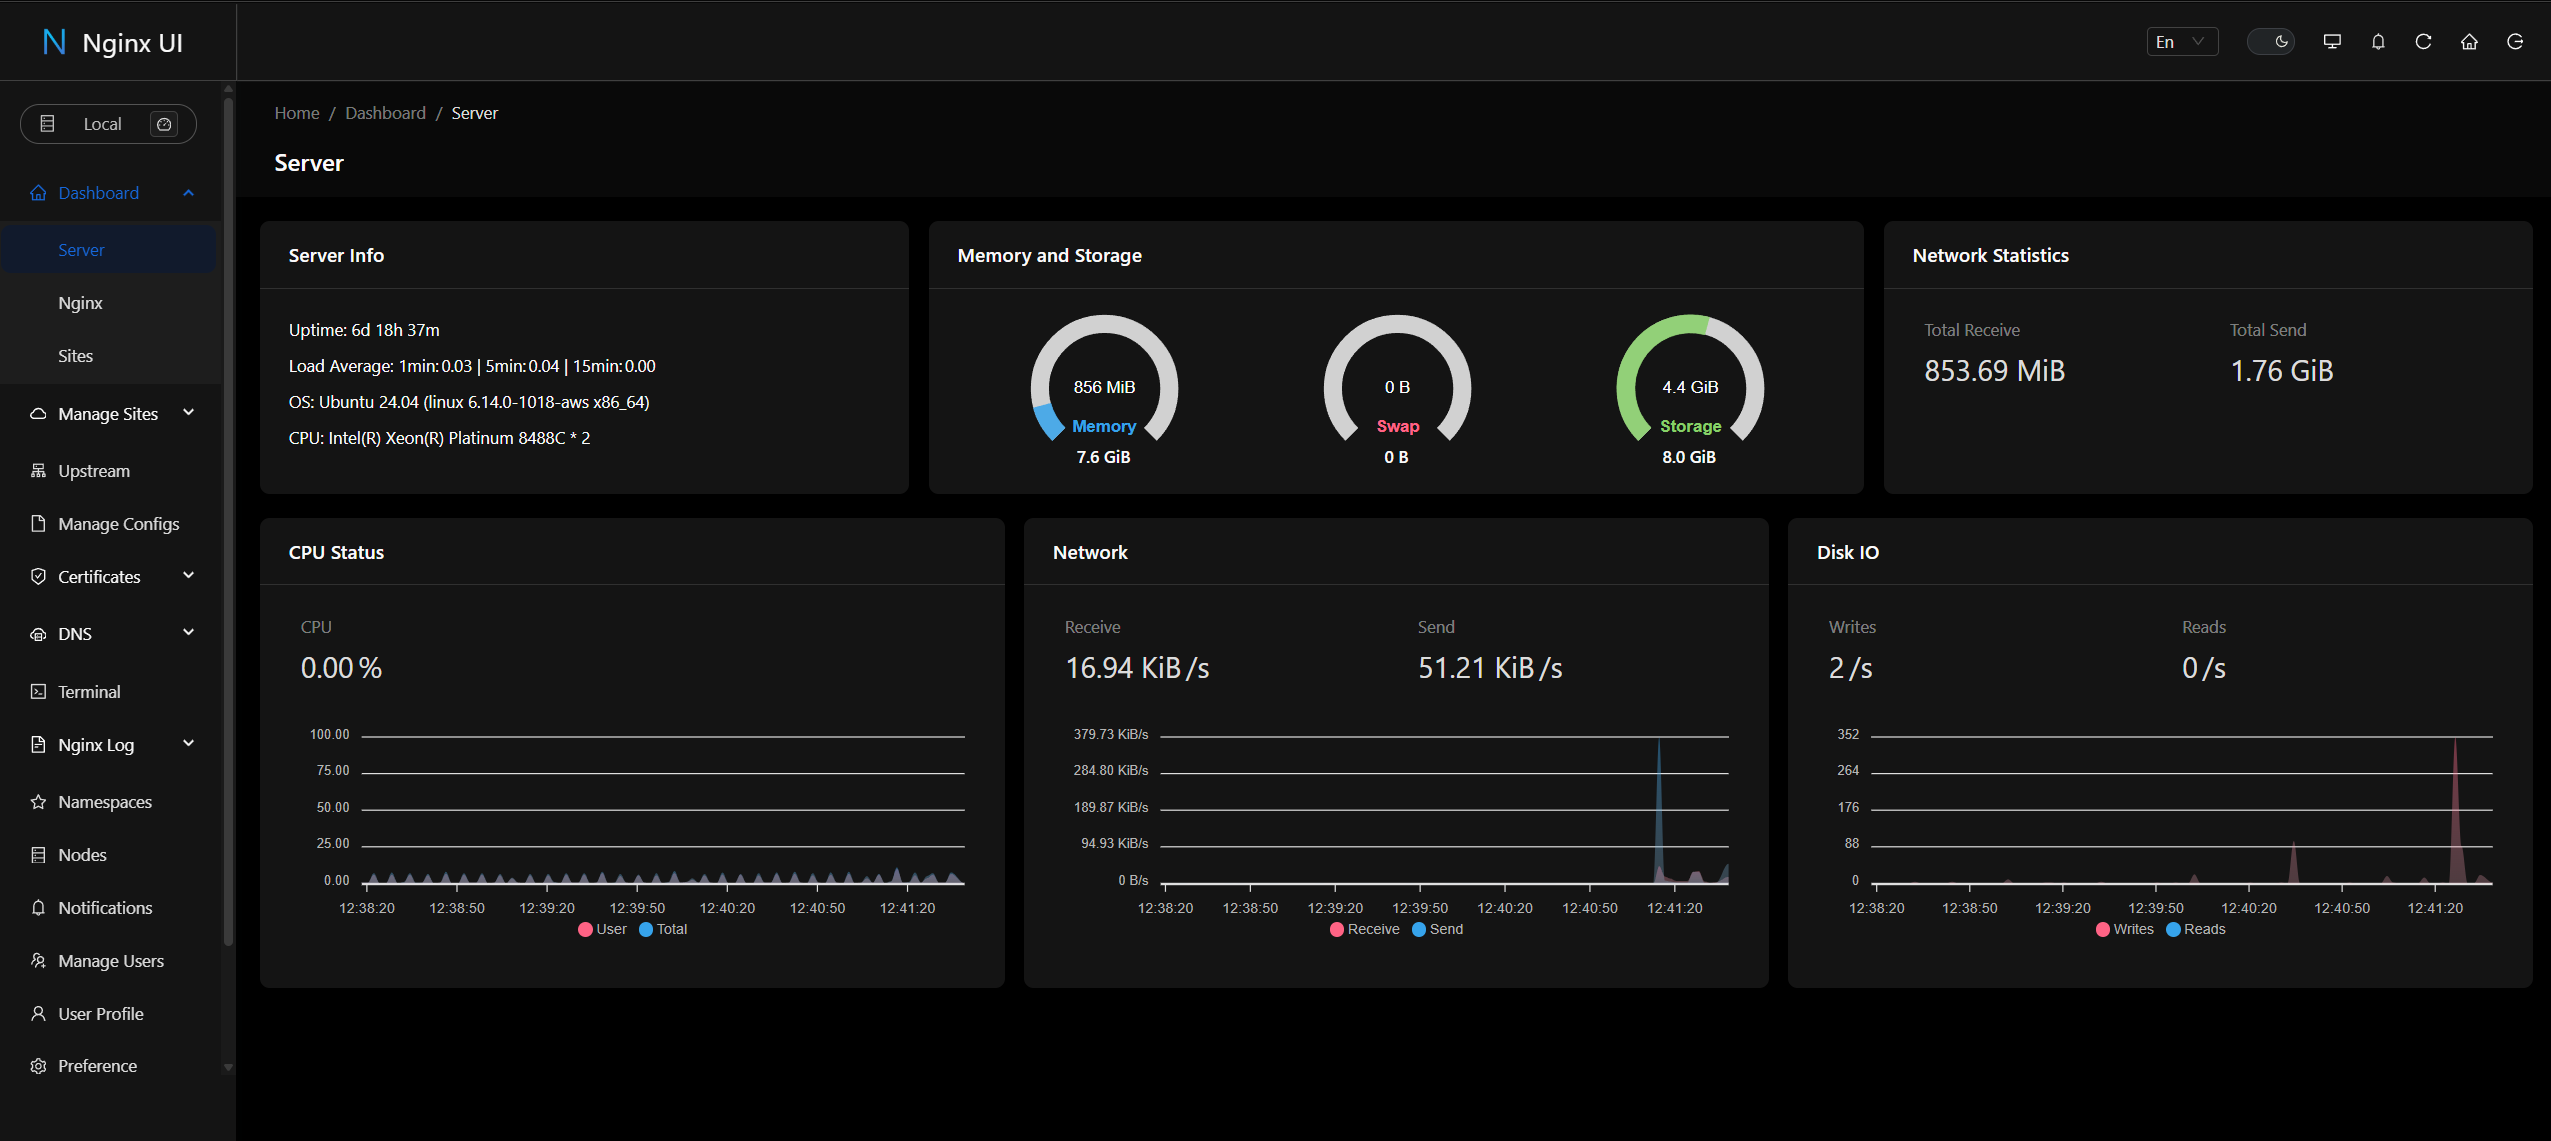Click the Nodes icon in sidebar
Image resolution: width=2551 pixels, height=1141 pixels.
[x=38, y=855]
